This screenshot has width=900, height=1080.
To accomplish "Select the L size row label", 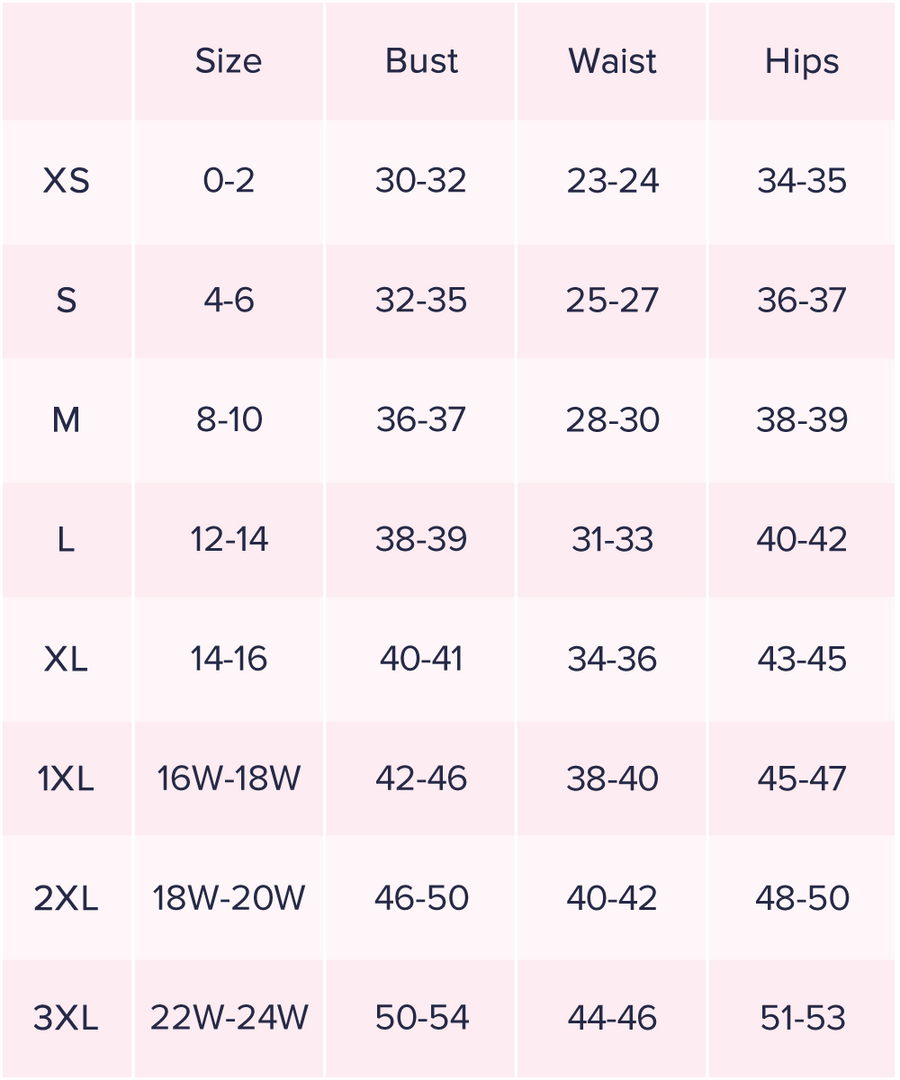I will 66,539.
